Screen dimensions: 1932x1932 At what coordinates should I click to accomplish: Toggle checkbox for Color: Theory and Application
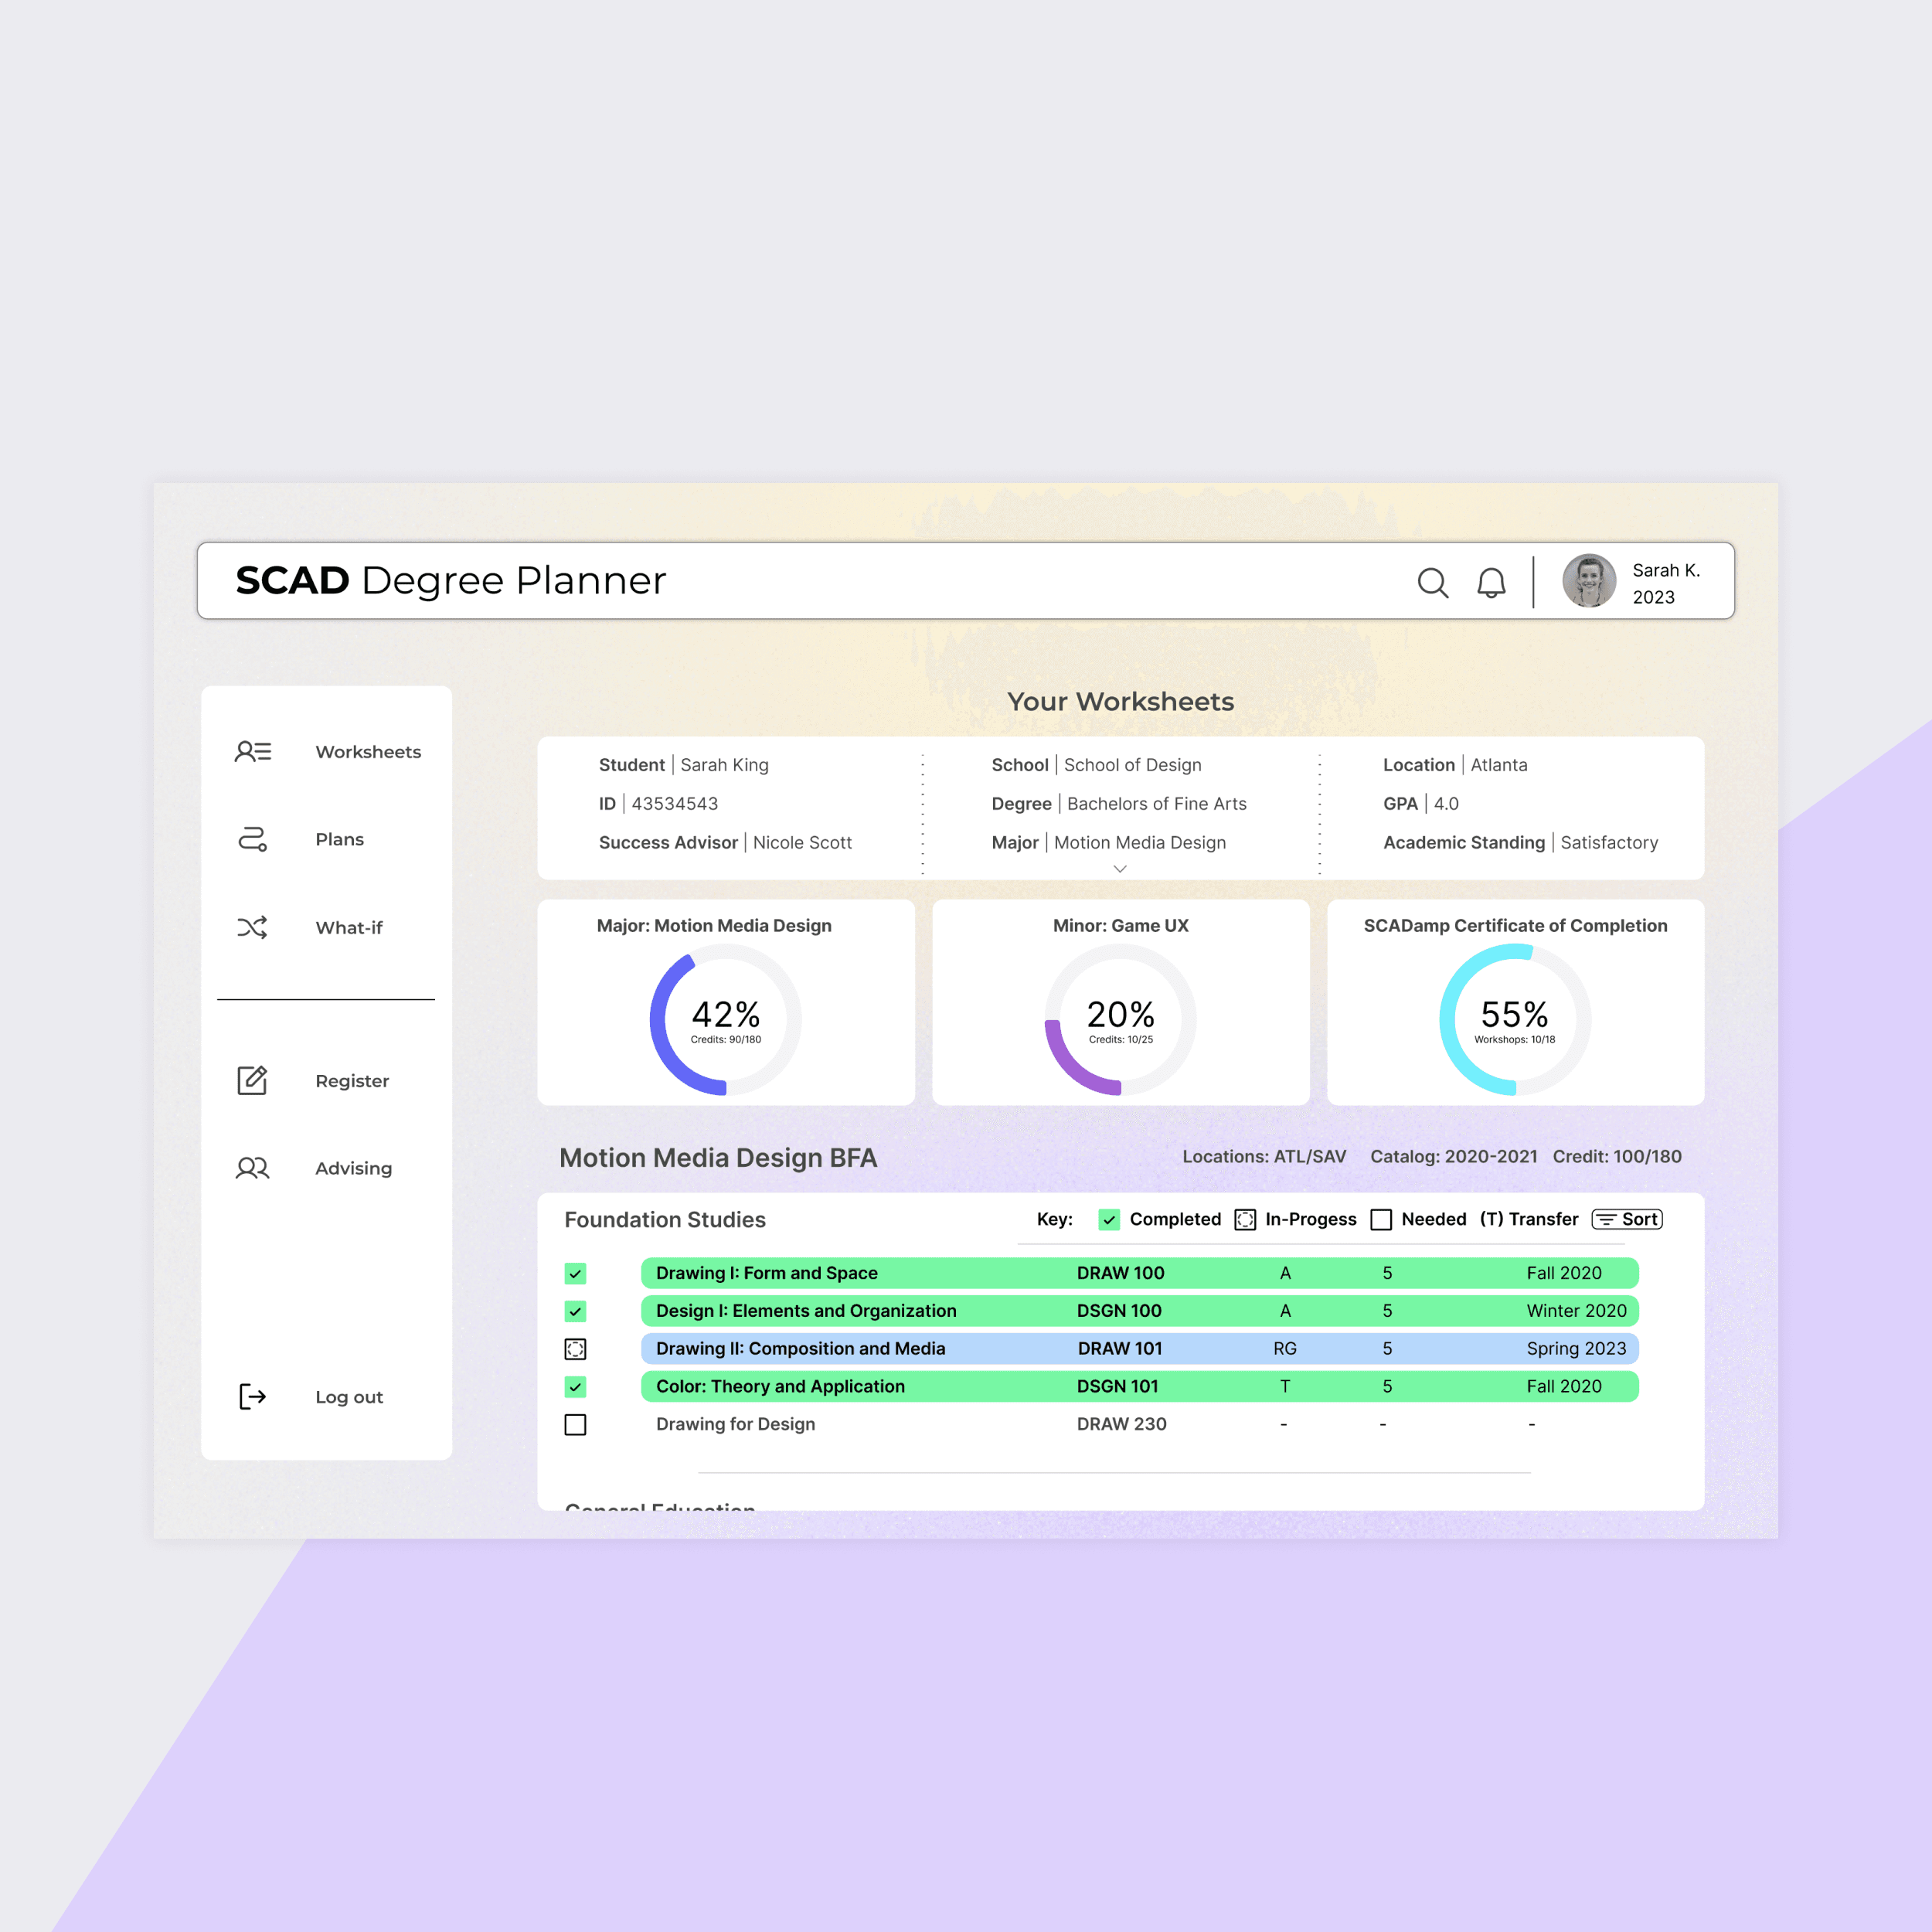point(575,1386)
